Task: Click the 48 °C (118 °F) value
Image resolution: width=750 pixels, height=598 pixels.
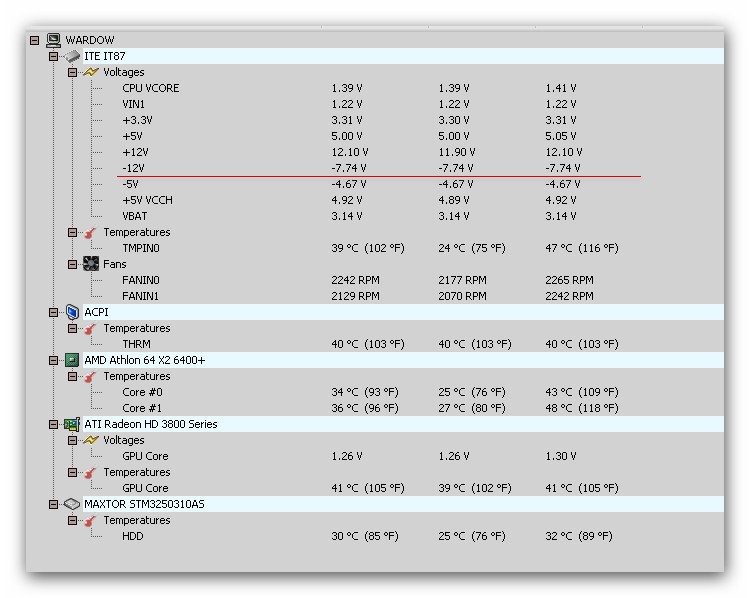Action: (582, 409)
